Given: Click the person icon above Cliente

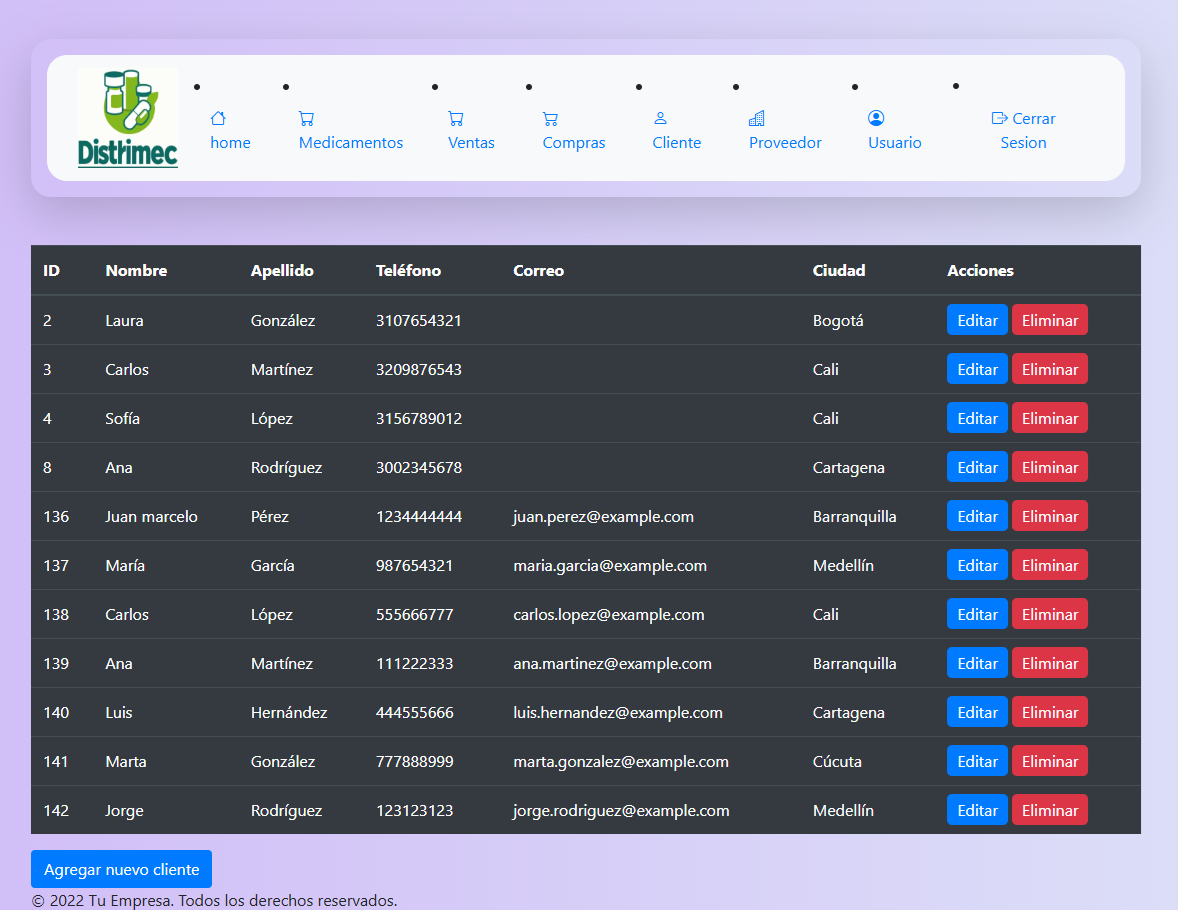Looking at the screenshot, I should [660, 118].
